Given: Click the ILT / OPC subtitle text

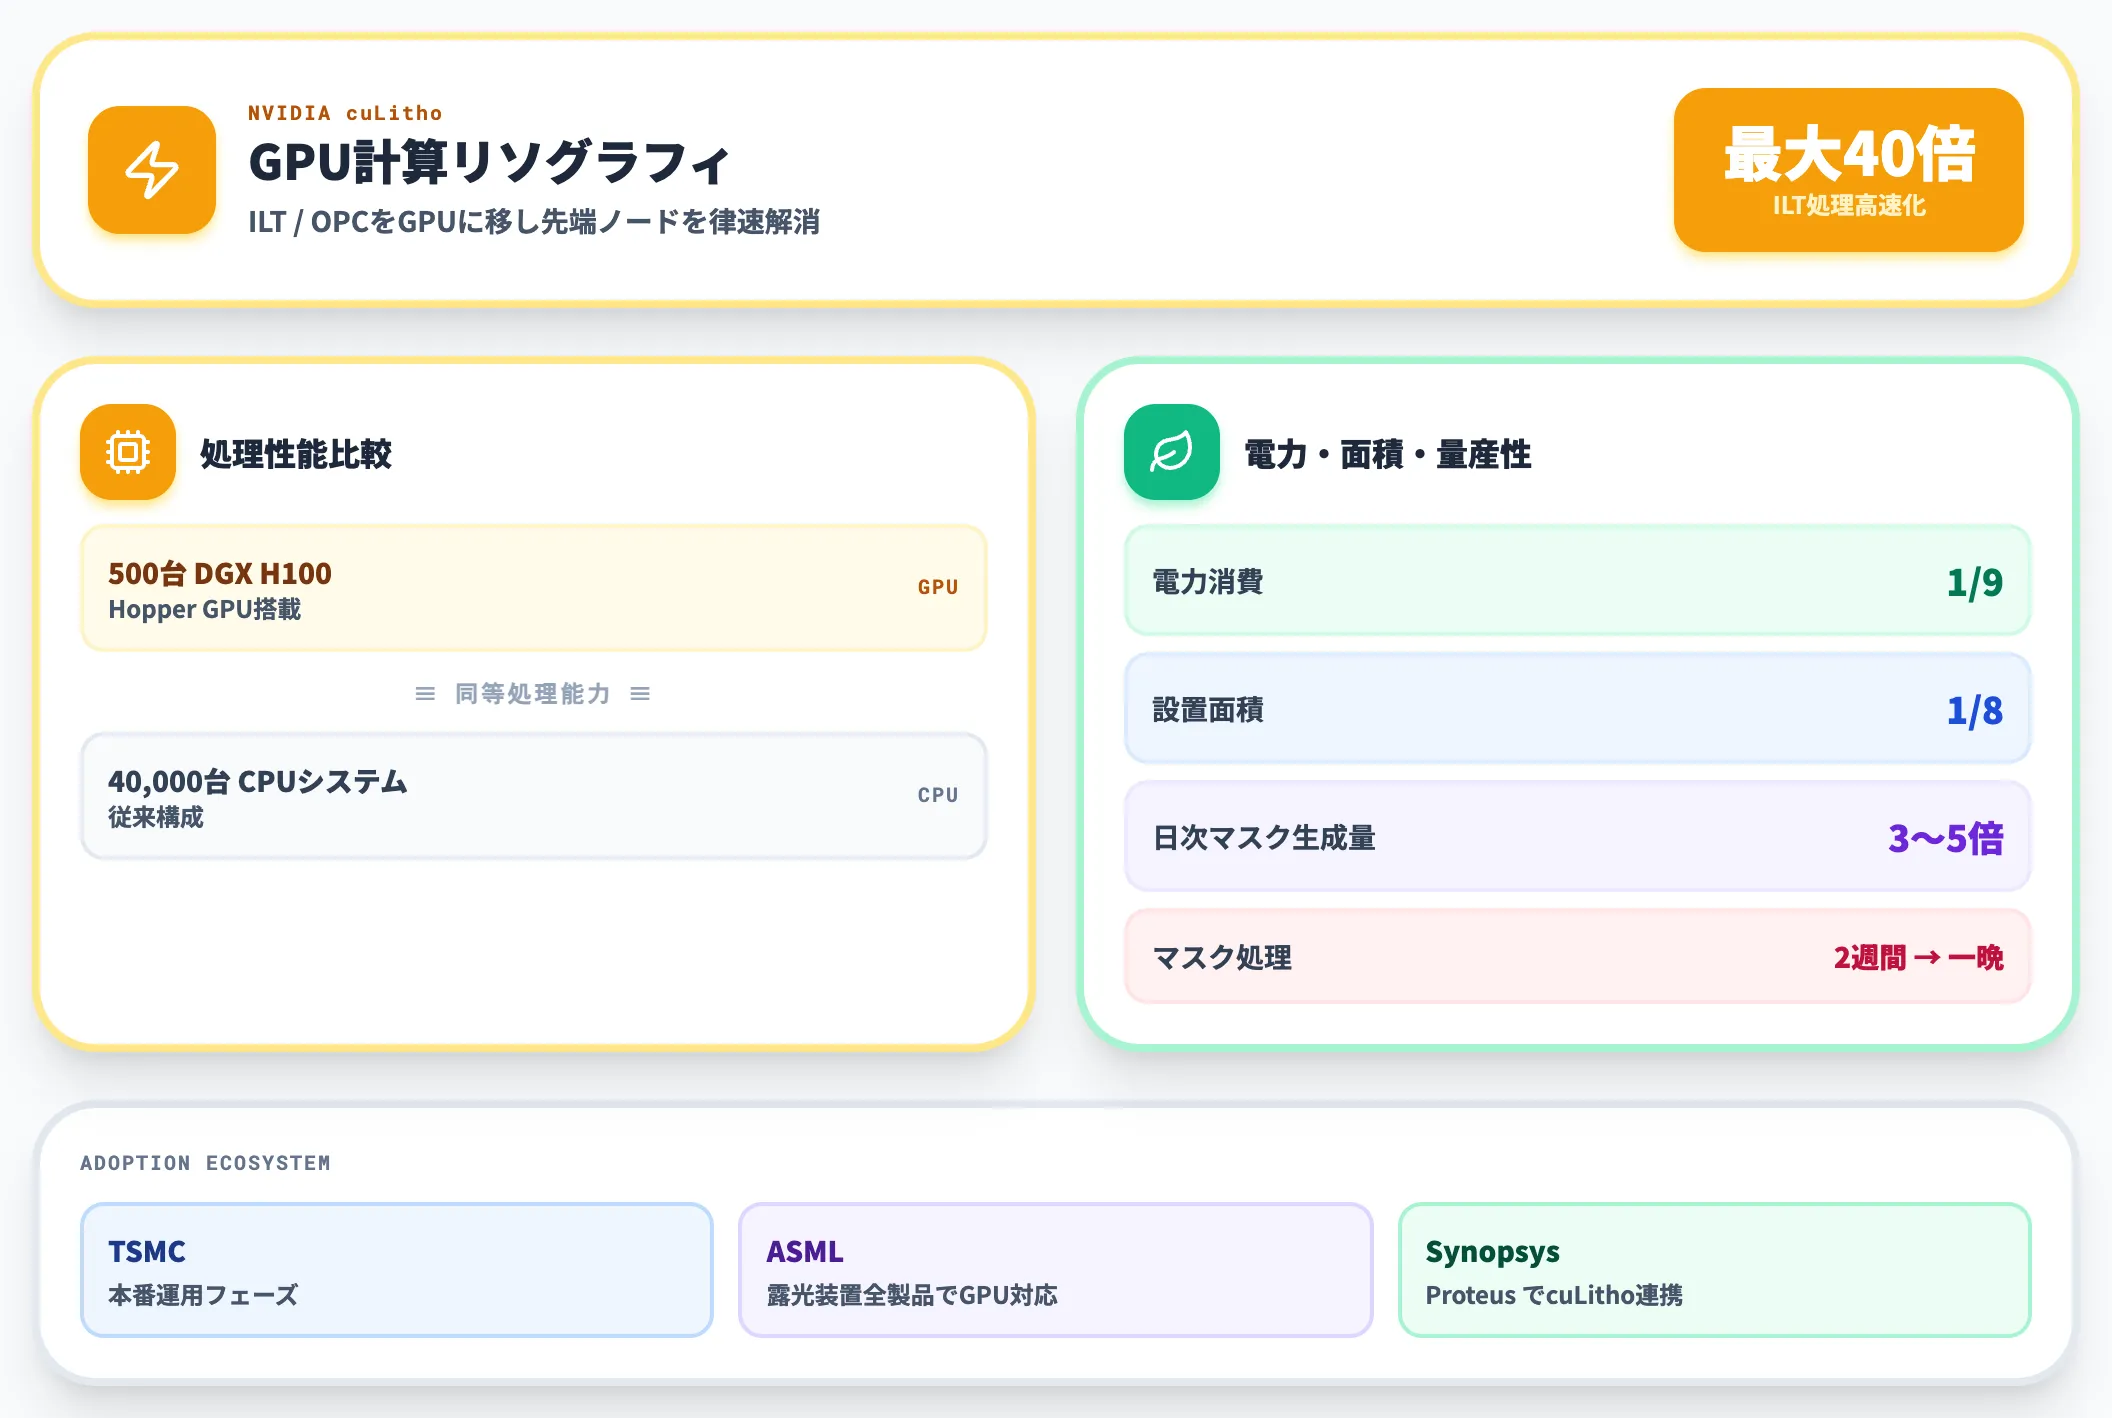Looking at the screenshot, I should [x=534, y=222].
